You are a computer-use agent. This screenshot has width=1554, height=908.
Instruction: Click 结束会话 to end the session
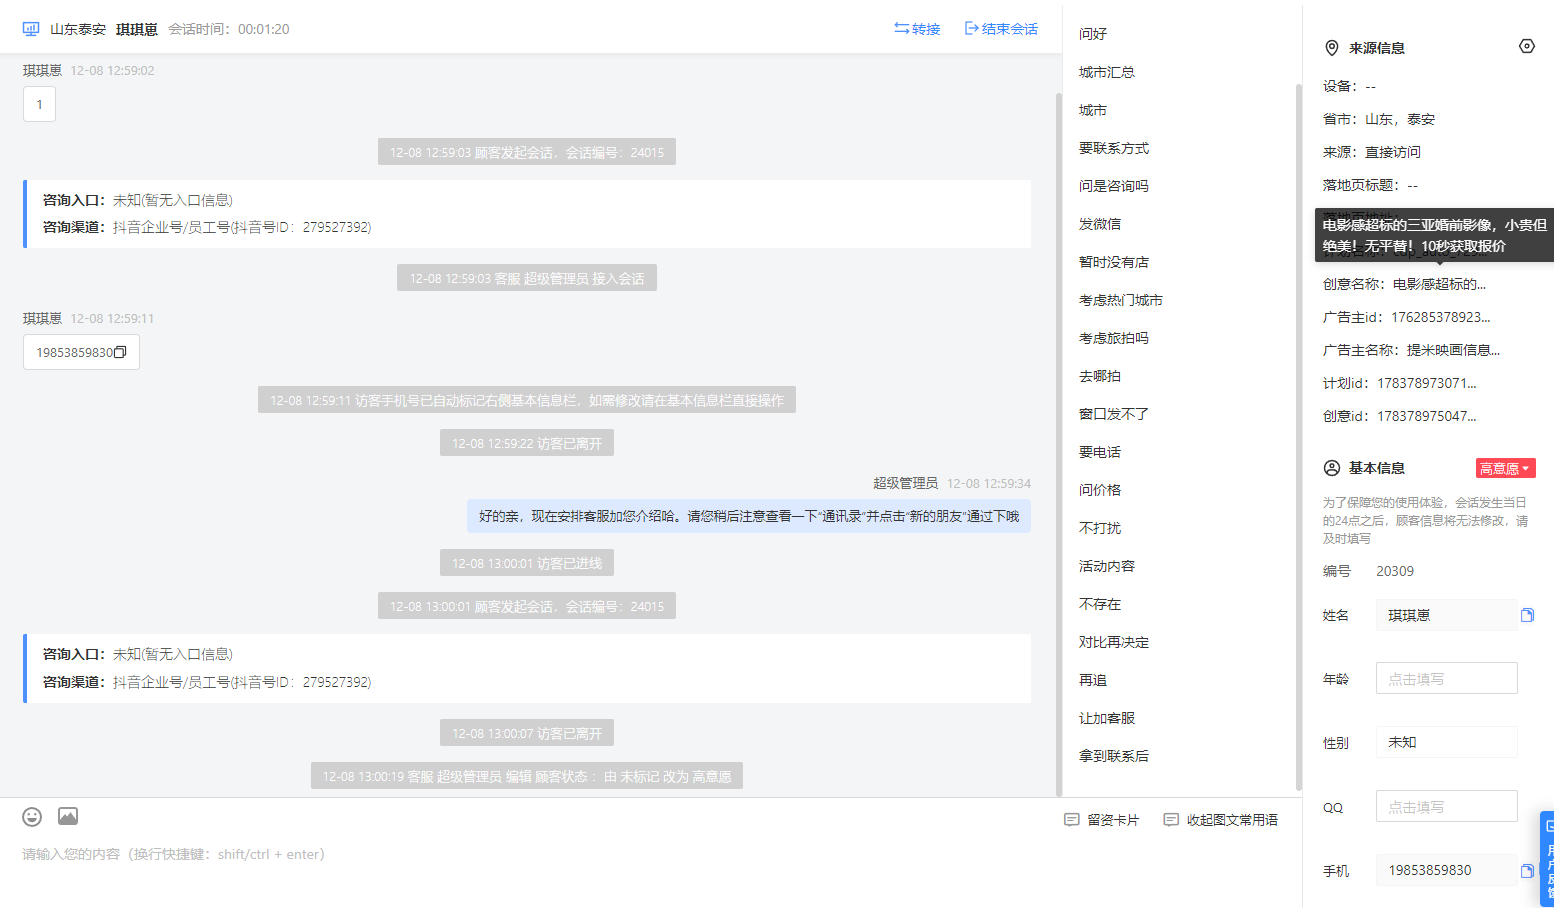point(1001,29)
